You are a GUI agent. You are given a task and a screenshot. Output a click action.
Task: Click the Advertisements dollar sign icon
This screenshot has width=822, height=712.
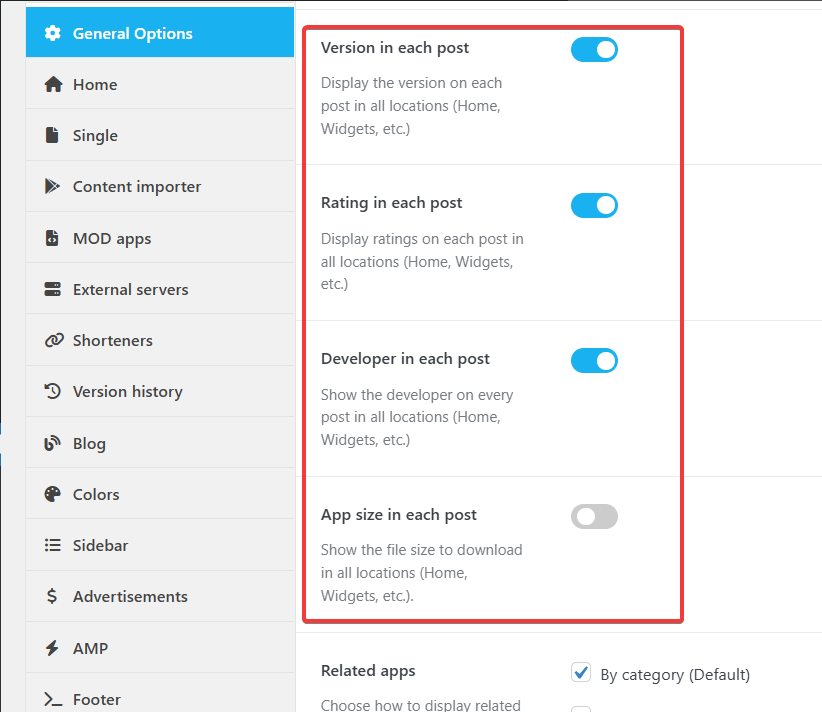pos(53,597)
